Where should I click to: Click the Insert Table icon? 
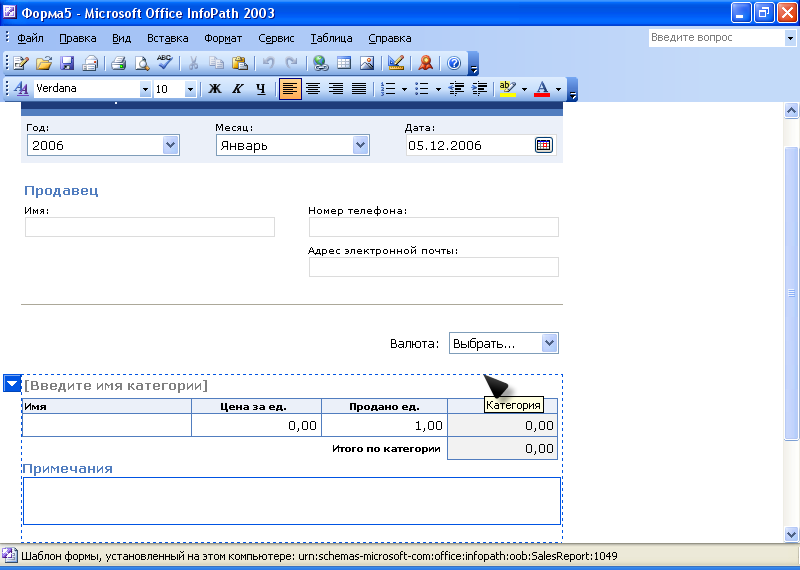point(343,63)
